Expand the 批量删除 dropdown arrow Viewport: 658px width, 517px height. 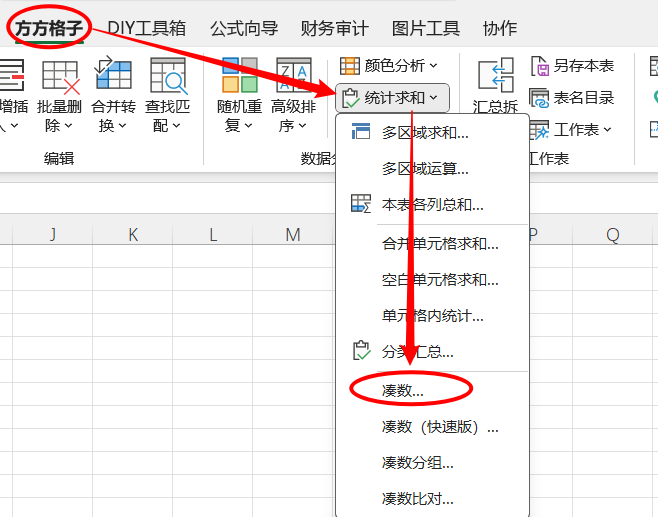pyautogui.click(x=69, y=125)
